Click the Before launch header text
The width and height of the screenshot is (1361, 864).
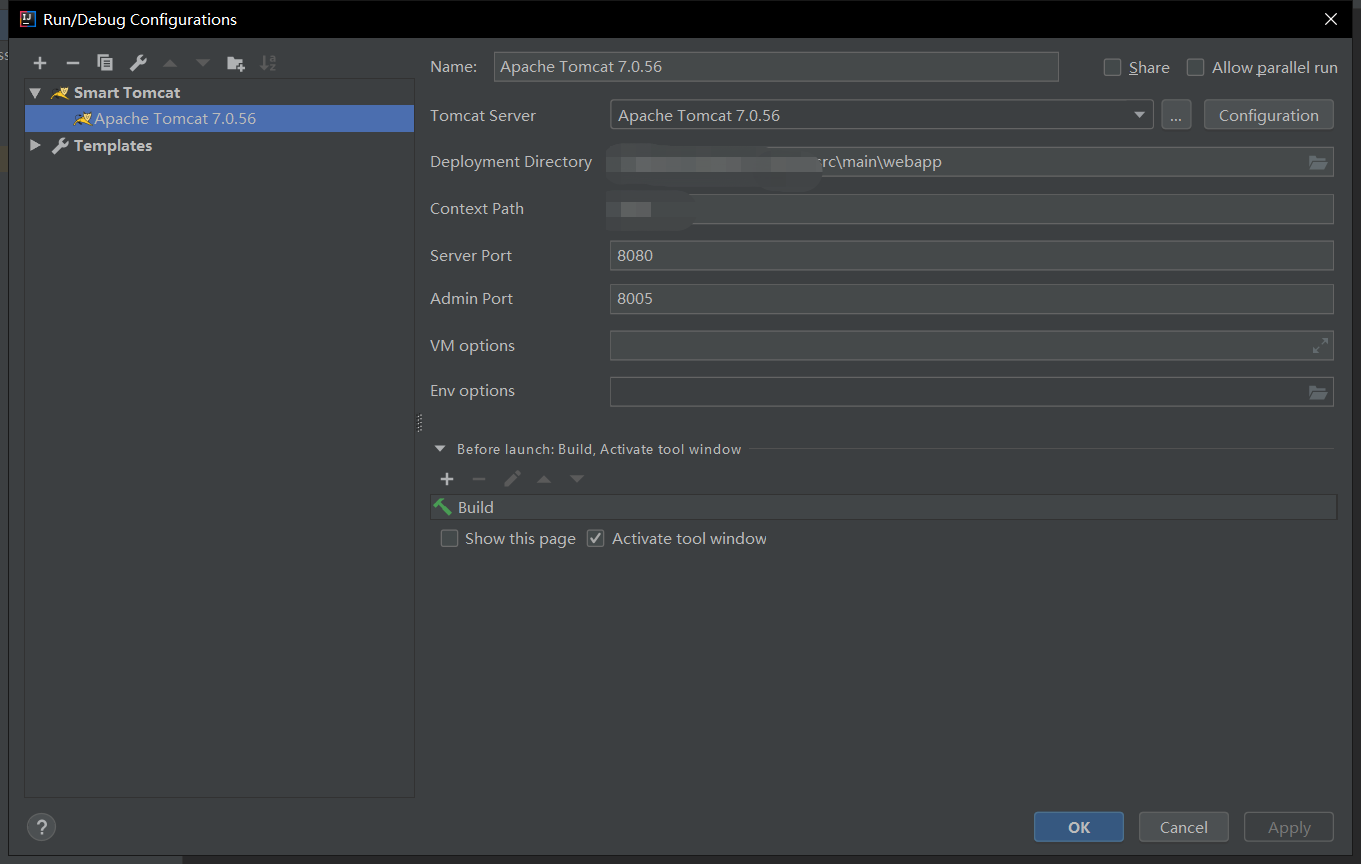coord(599,449)
